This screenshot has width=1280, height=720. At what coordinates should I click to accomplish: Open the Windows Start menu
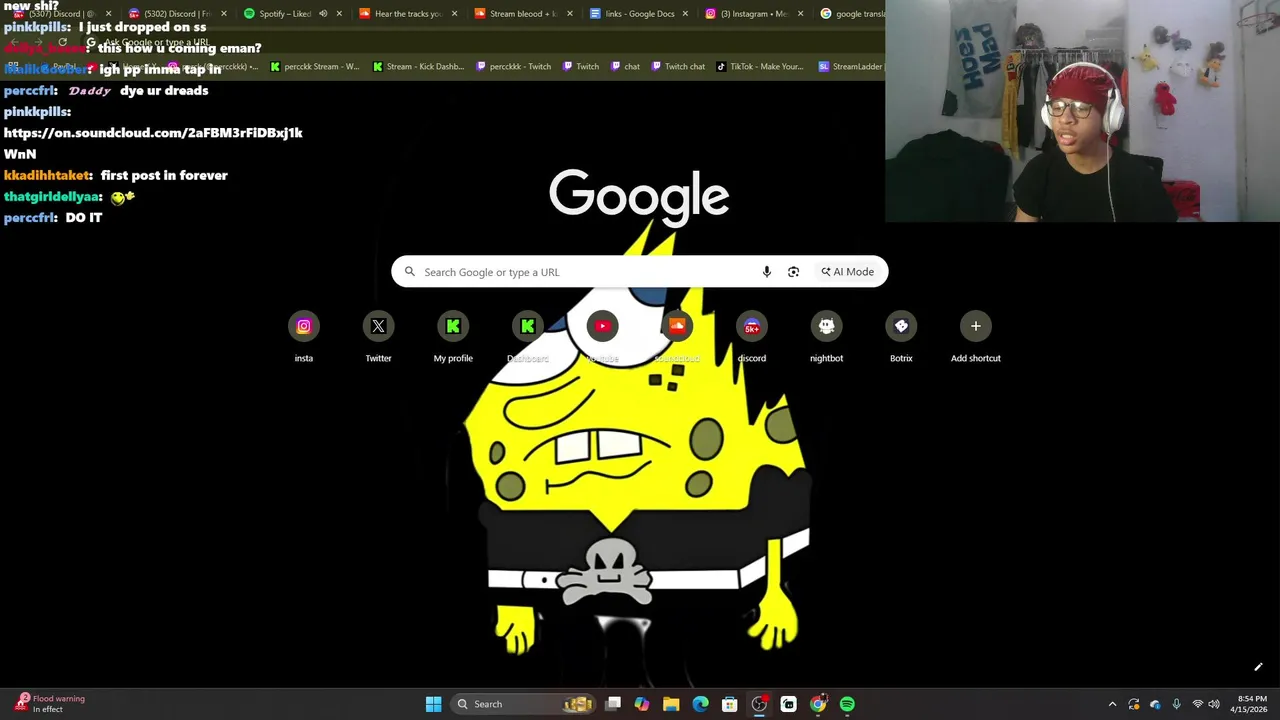tap(433, 704)
